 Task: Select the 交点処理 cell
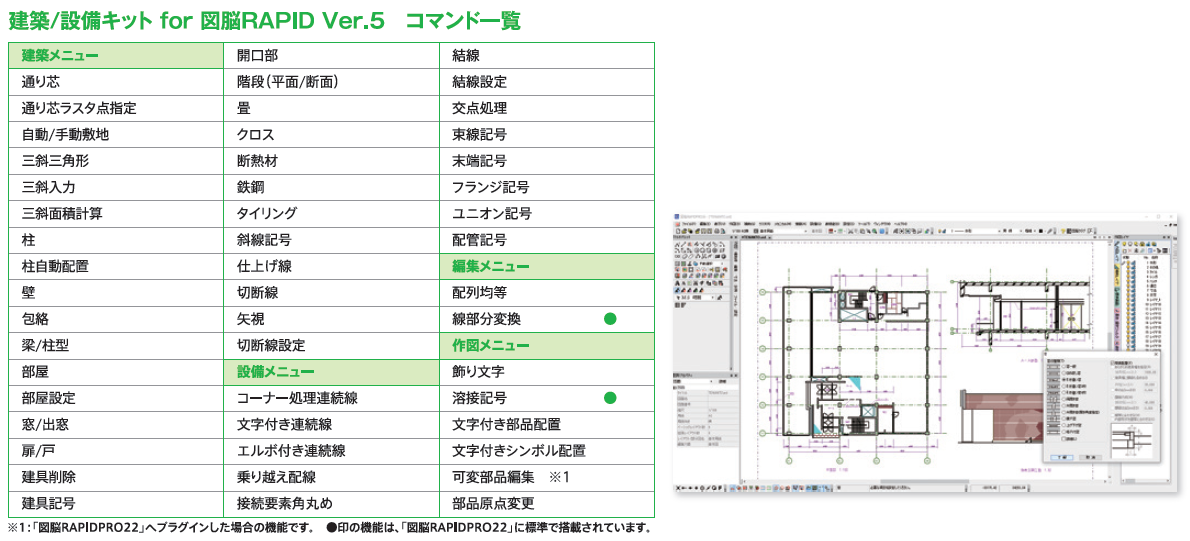point(546,108)
